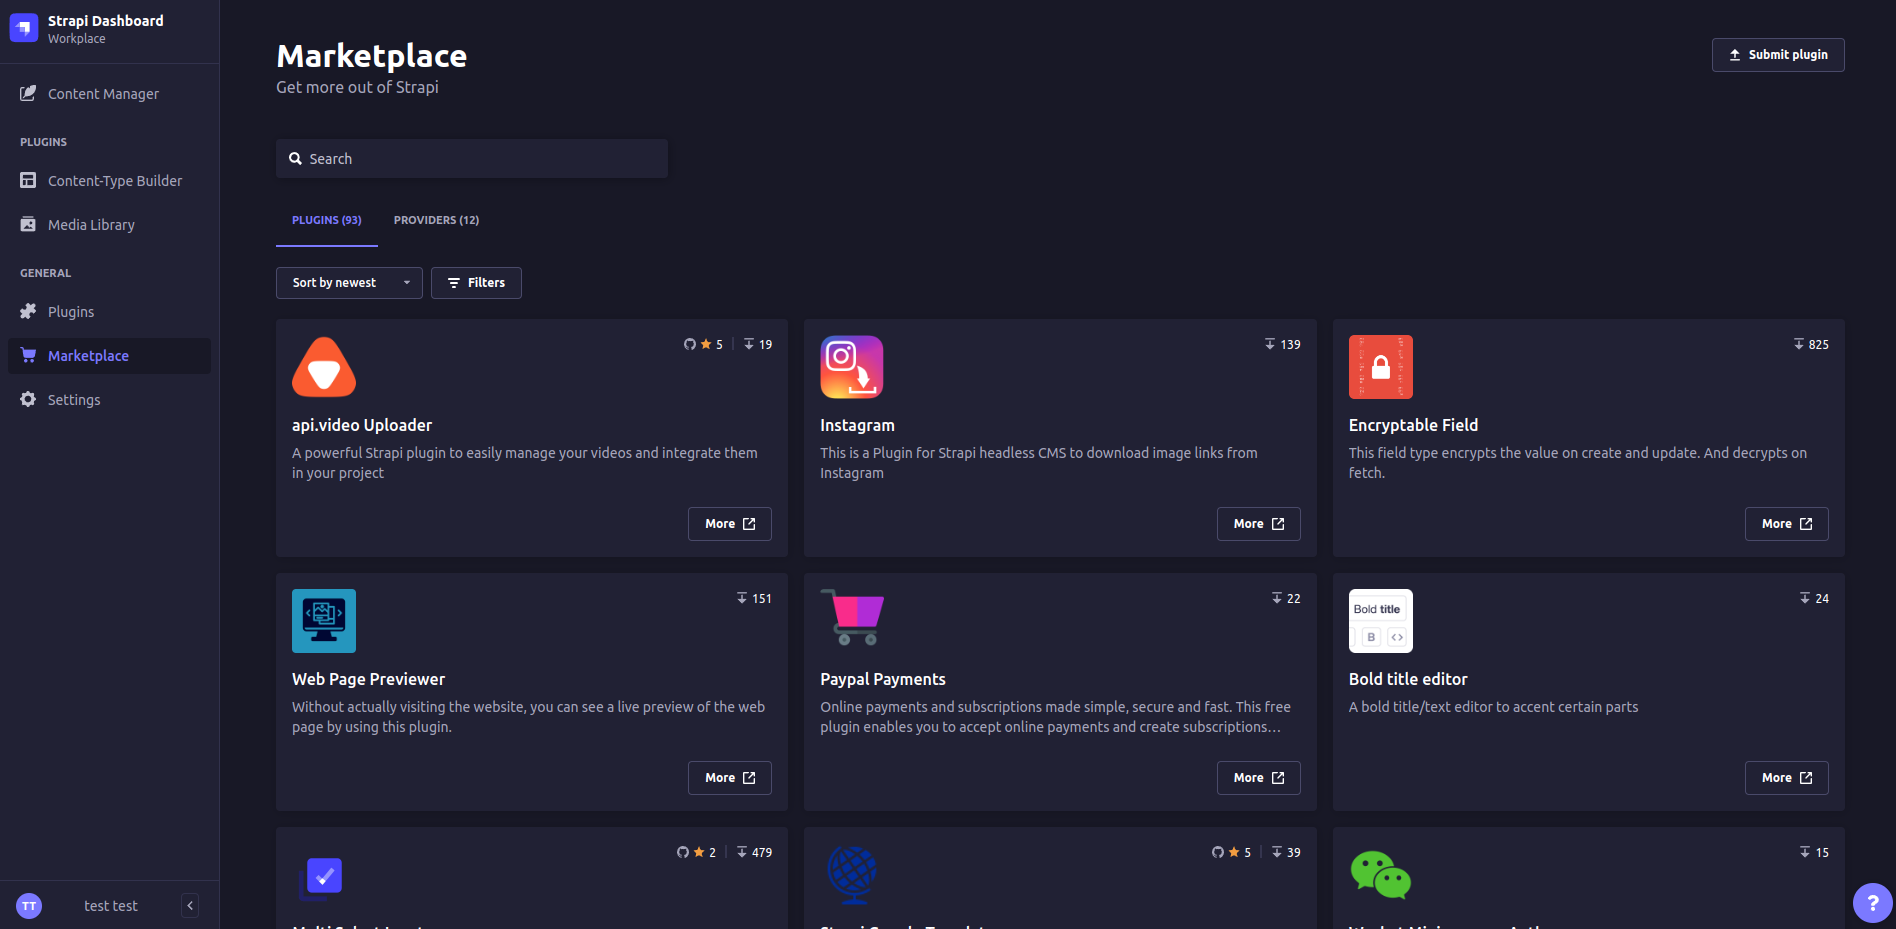Click the GitHub stars 2 indicator
This screenshot has width=1896, height=929.
(x=696, y=852)
